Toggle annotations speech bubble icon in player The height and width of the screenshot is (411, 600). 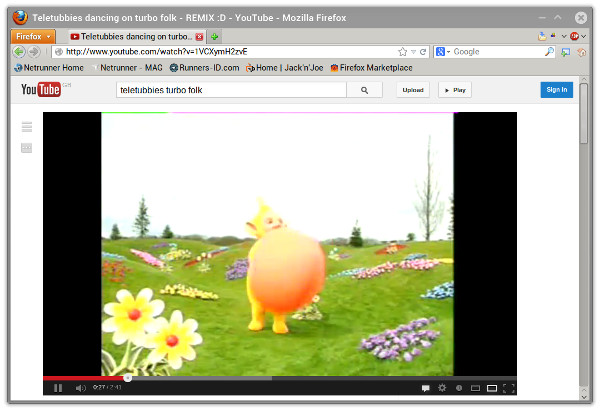pyautogui.click(x=425, y=388)
